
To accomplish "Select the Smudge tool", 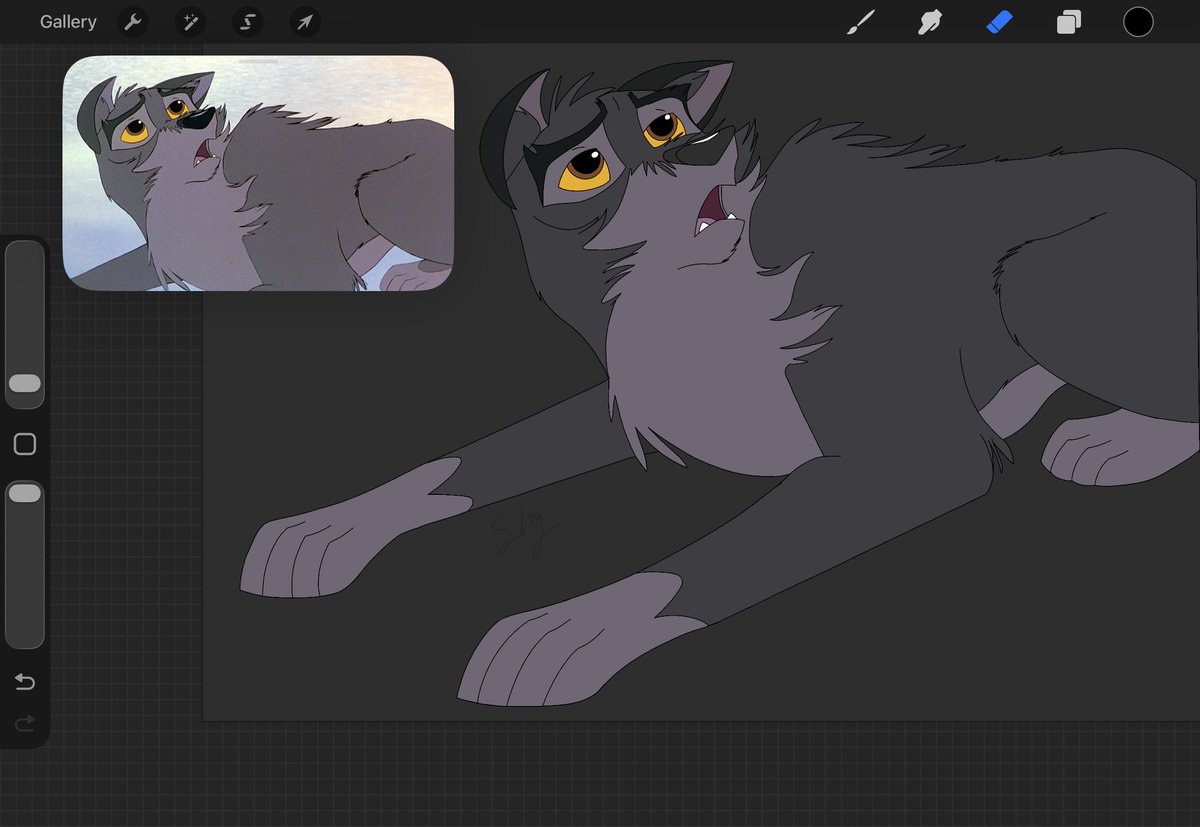I will pos(930,22).
